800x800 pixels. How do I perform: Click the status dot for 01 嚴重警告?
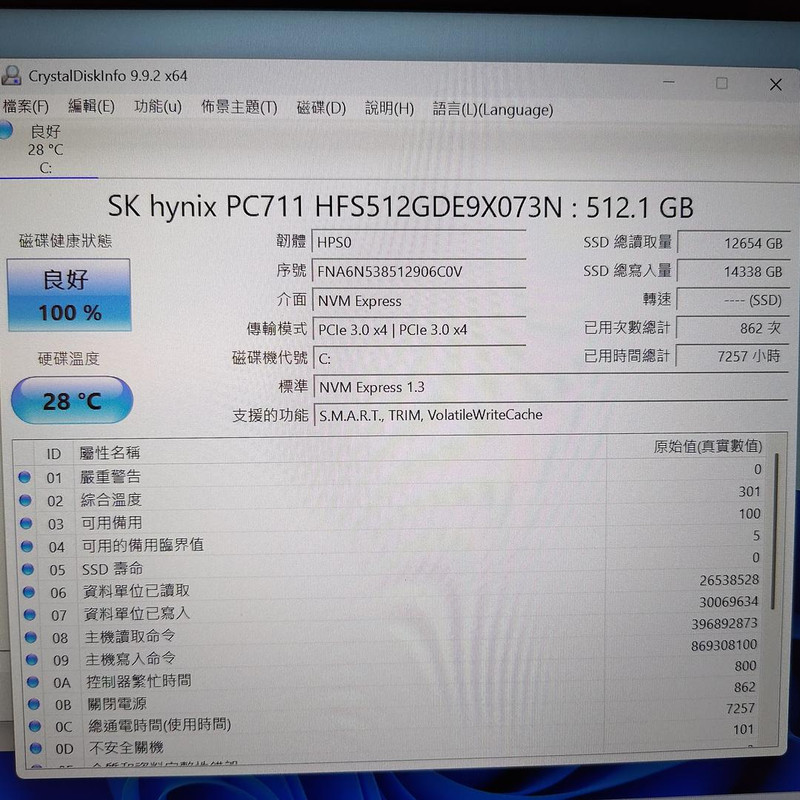click(24, 477)
